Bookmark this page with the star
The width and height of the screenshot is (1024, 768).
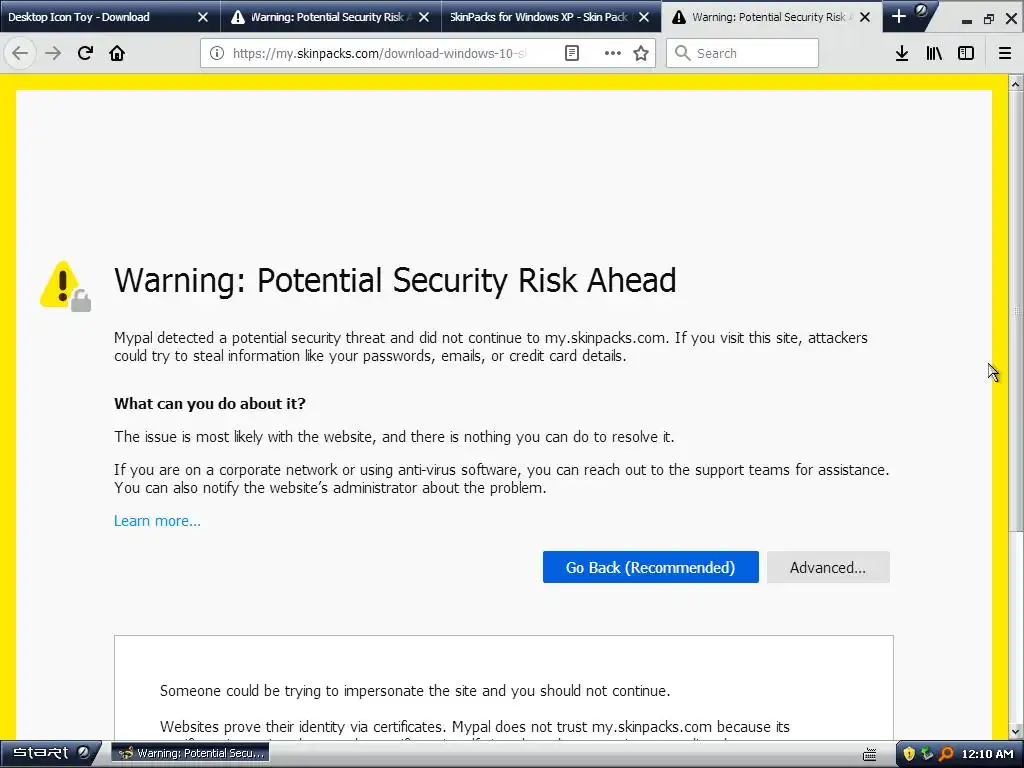coord(641,53)
